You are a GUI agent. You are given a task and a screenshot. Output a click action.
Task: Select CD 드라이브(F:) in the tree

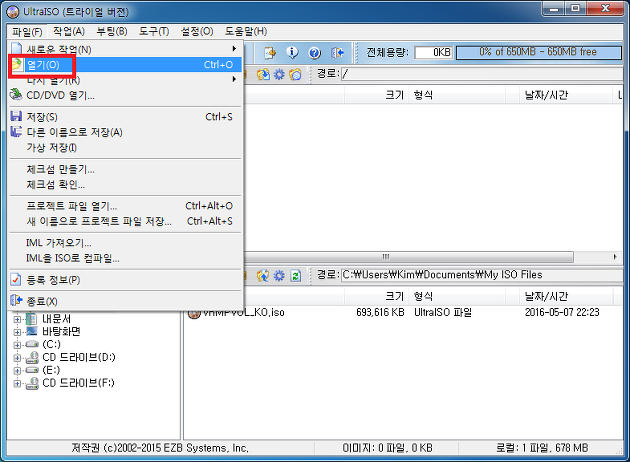pos(78,383)
